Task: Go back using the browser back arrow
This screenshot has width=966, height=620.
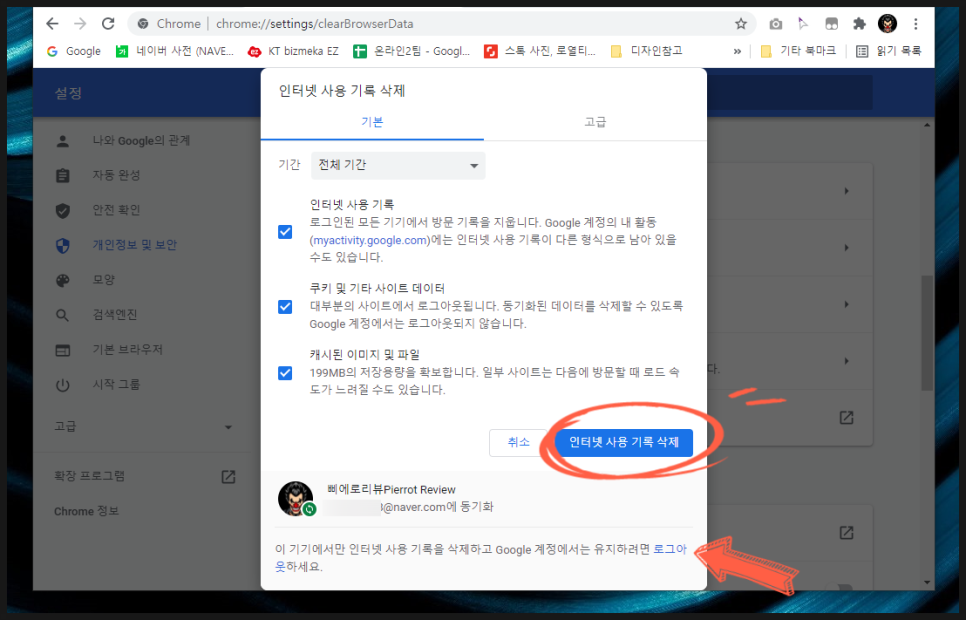Action: 52,24
